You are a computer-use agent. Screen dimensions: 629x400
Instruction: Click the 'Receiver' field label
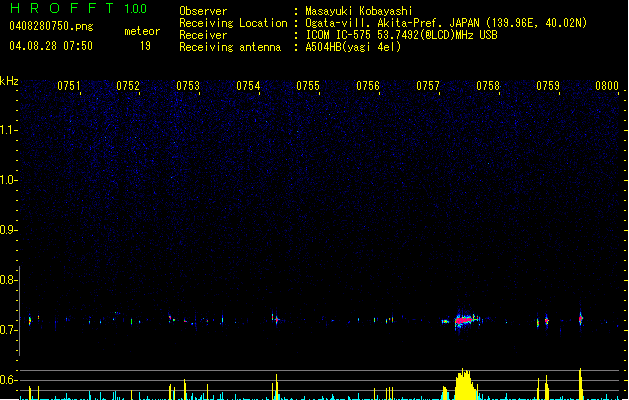pyautogui.click(x=203, y=35)
